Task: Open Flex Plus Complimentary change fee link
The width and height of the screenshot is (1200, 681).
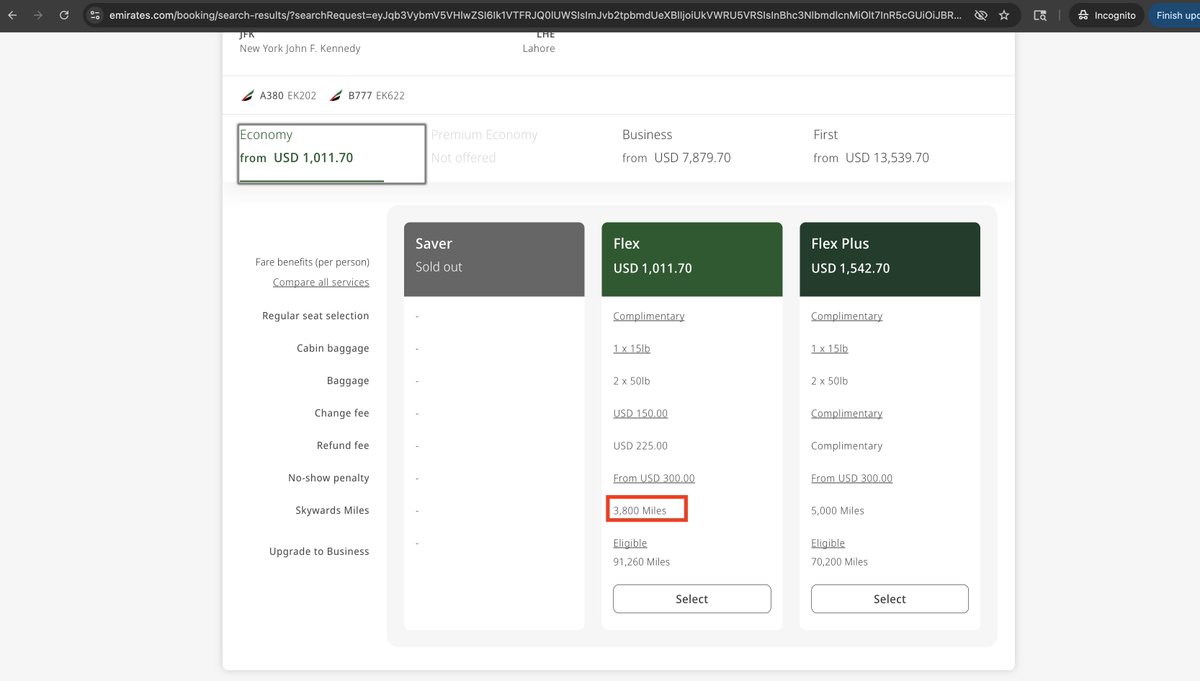Action: click(847, 414)
